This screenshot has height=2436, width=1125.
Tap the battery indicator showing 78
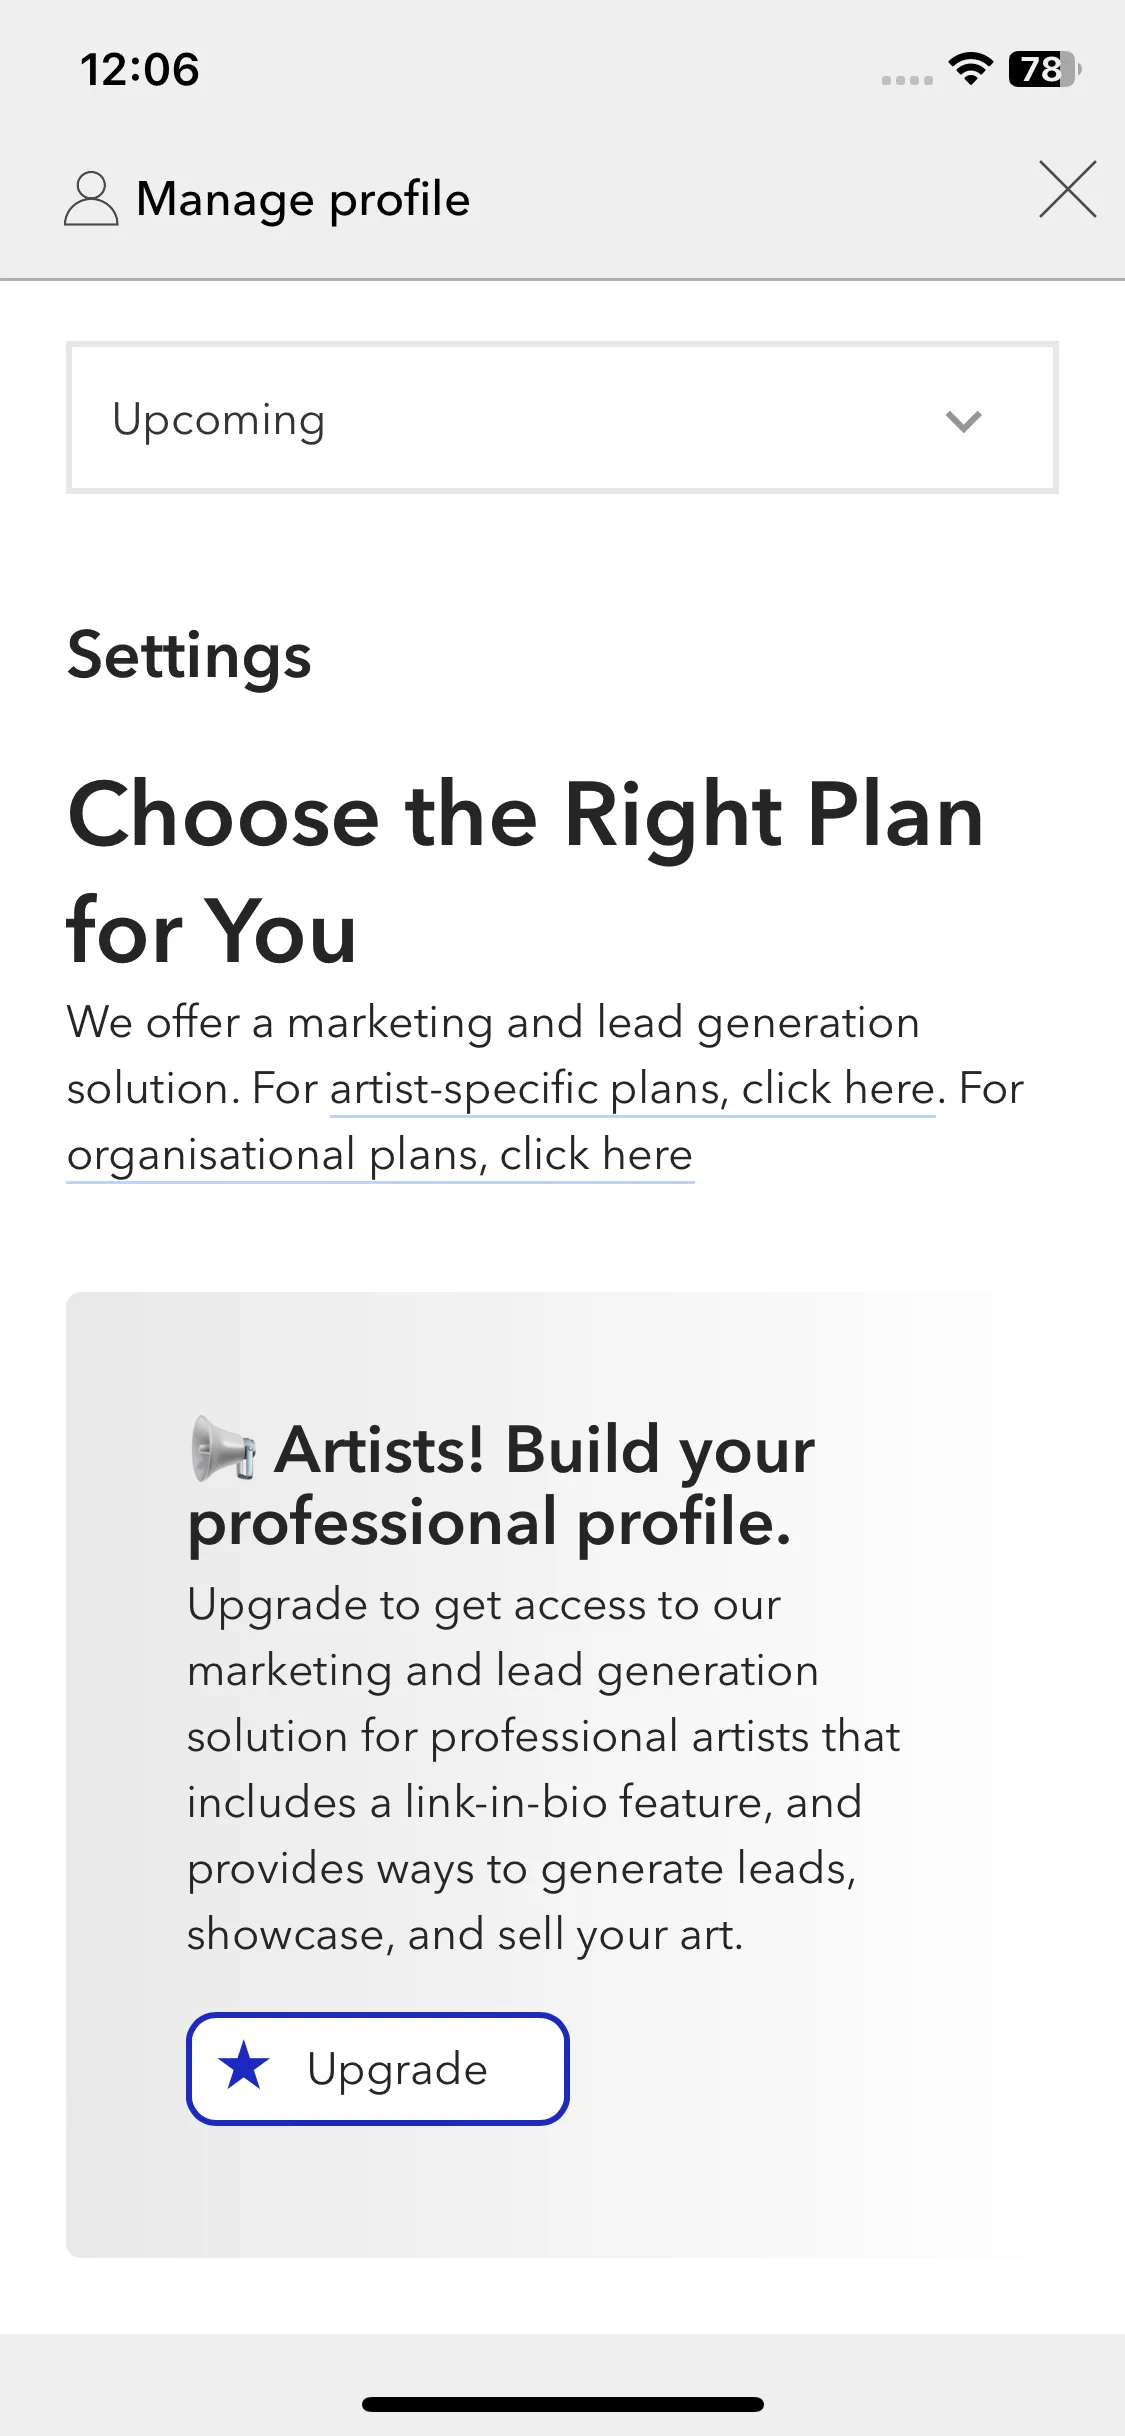point(1045,69)
